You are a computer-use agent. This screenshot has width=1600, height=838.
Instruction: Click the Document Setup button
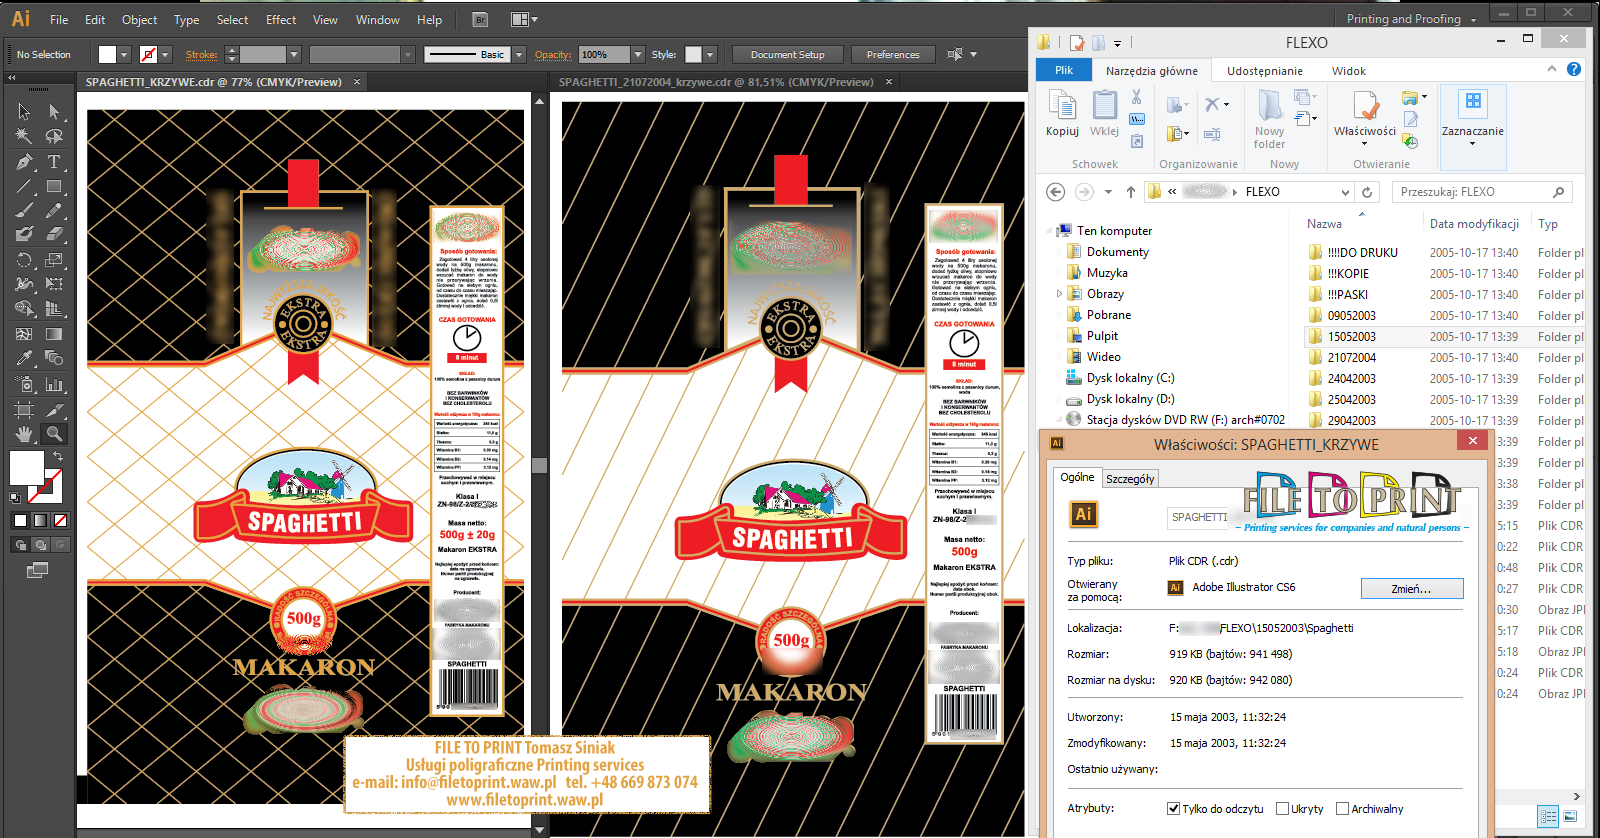click(788, 55)
